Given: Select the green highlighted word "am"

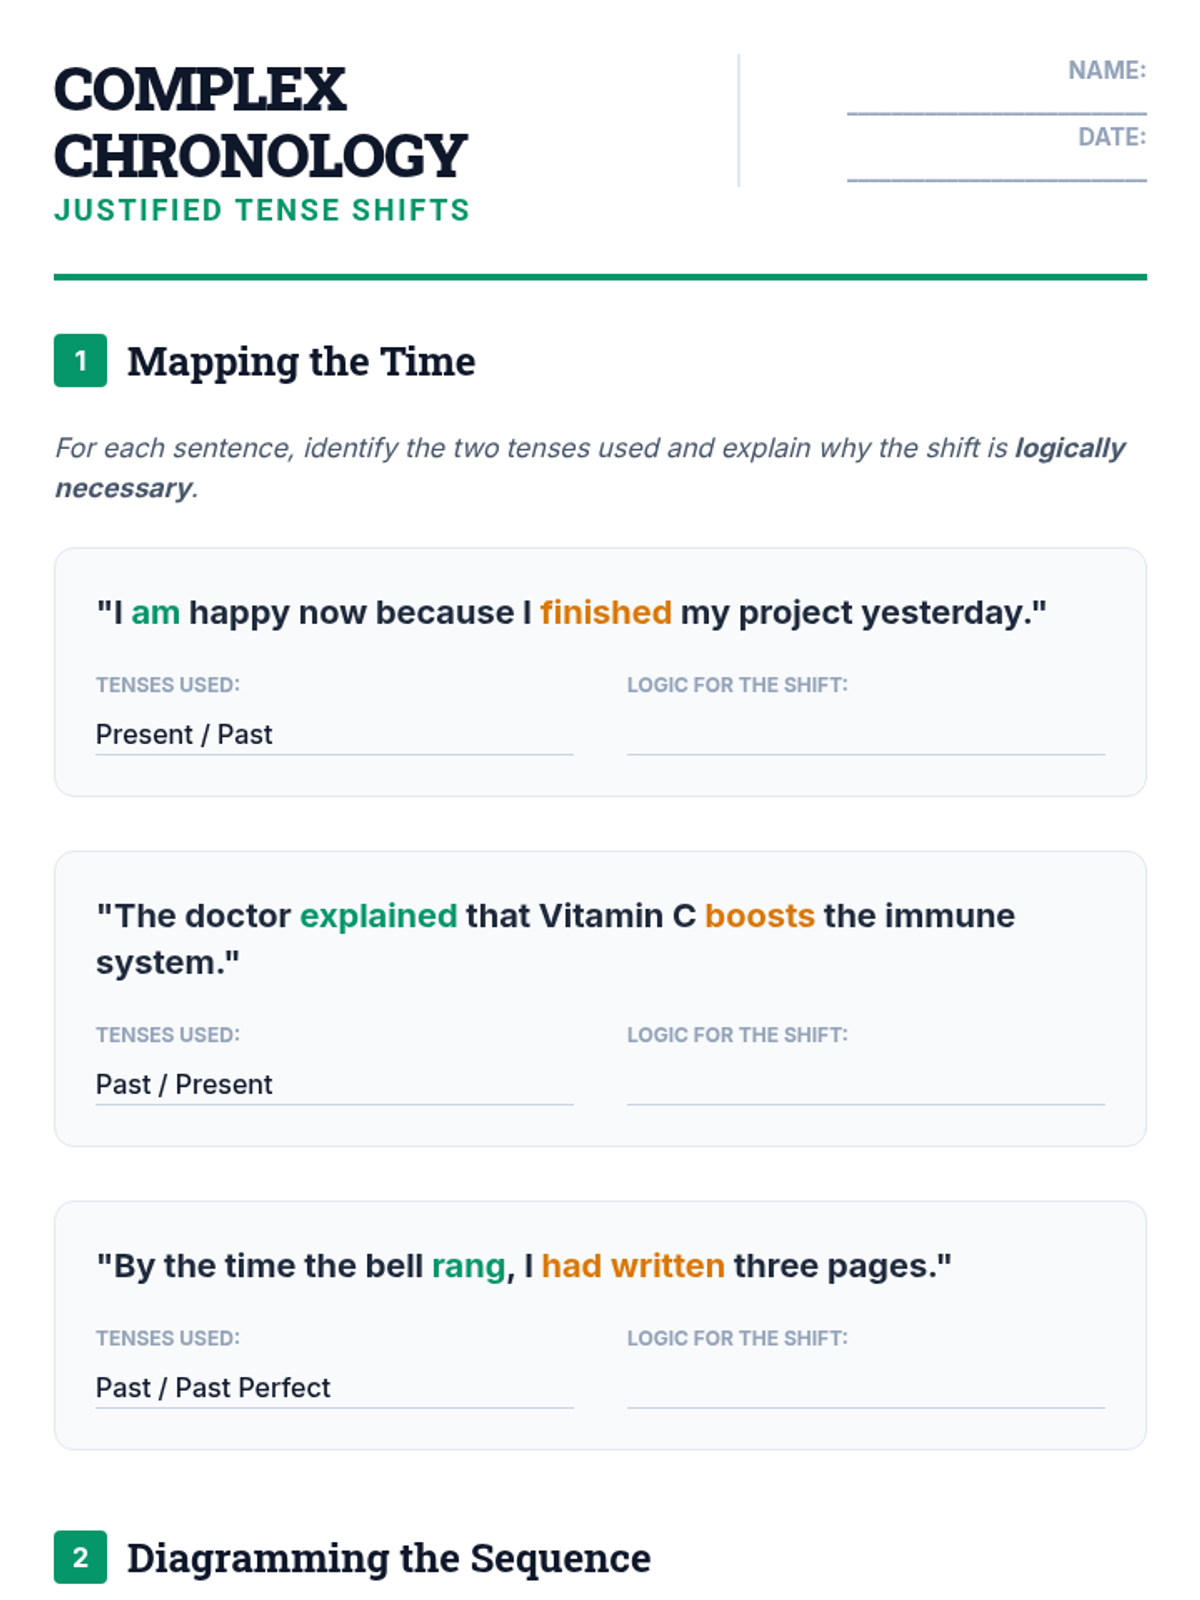Looking at the screenshot, I should click(155, 612).
